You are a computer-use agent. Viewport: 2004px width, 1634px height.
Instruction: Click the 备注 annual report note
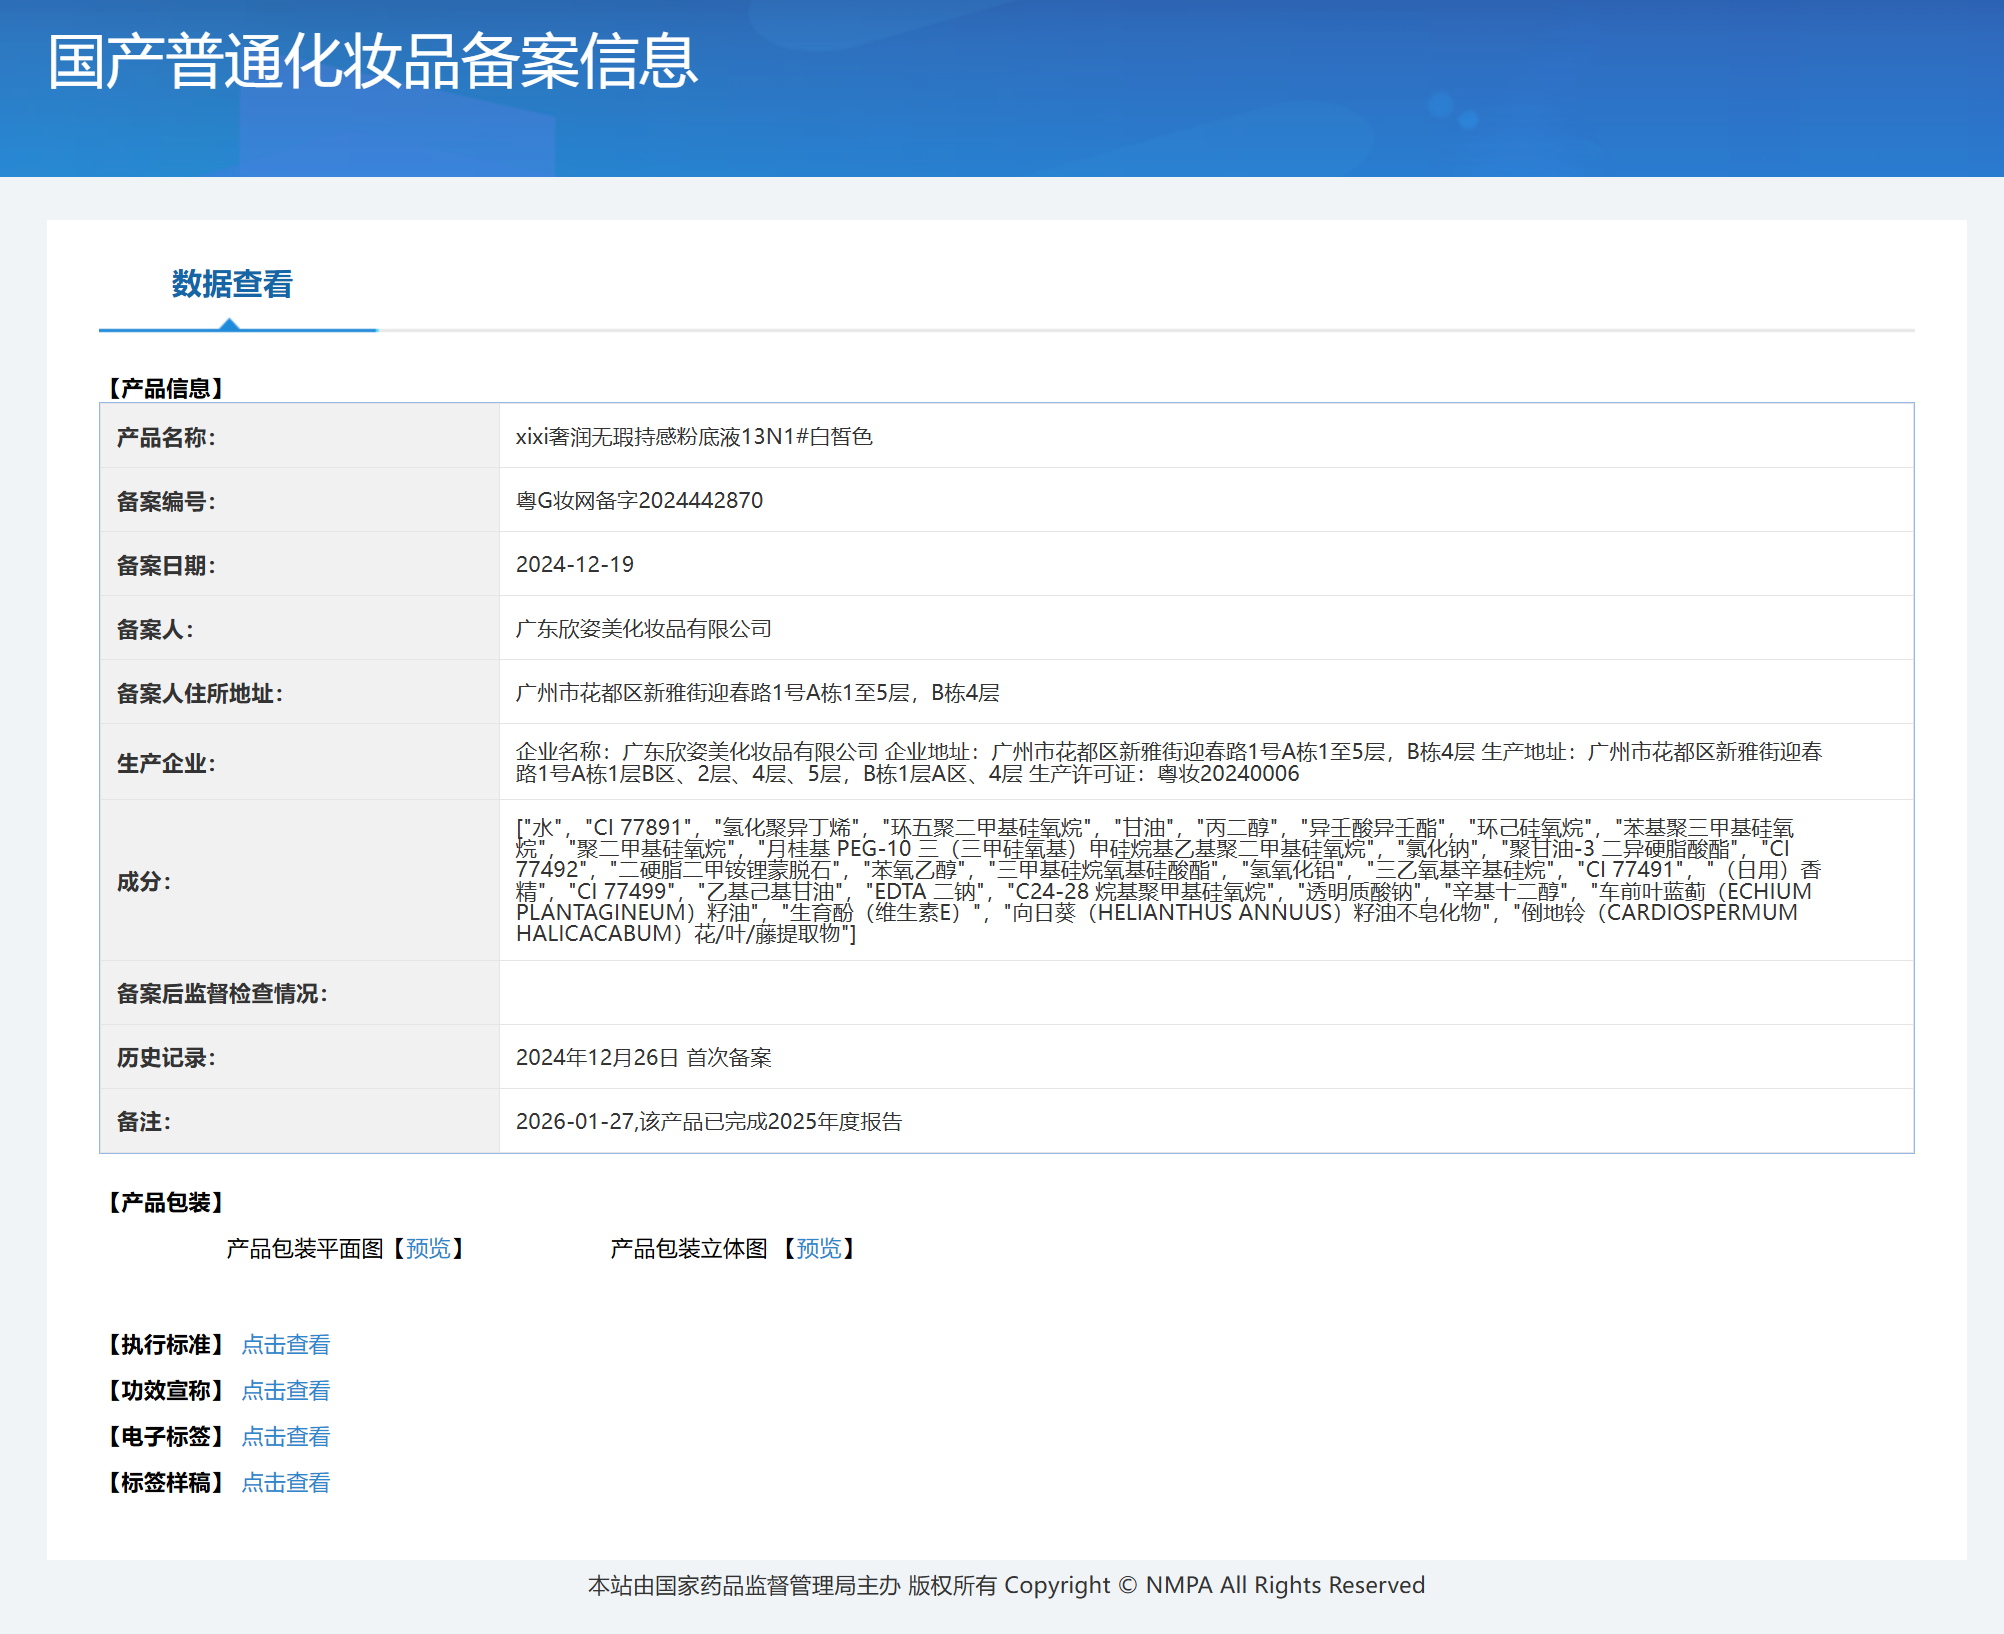(x=709, y=1121)
